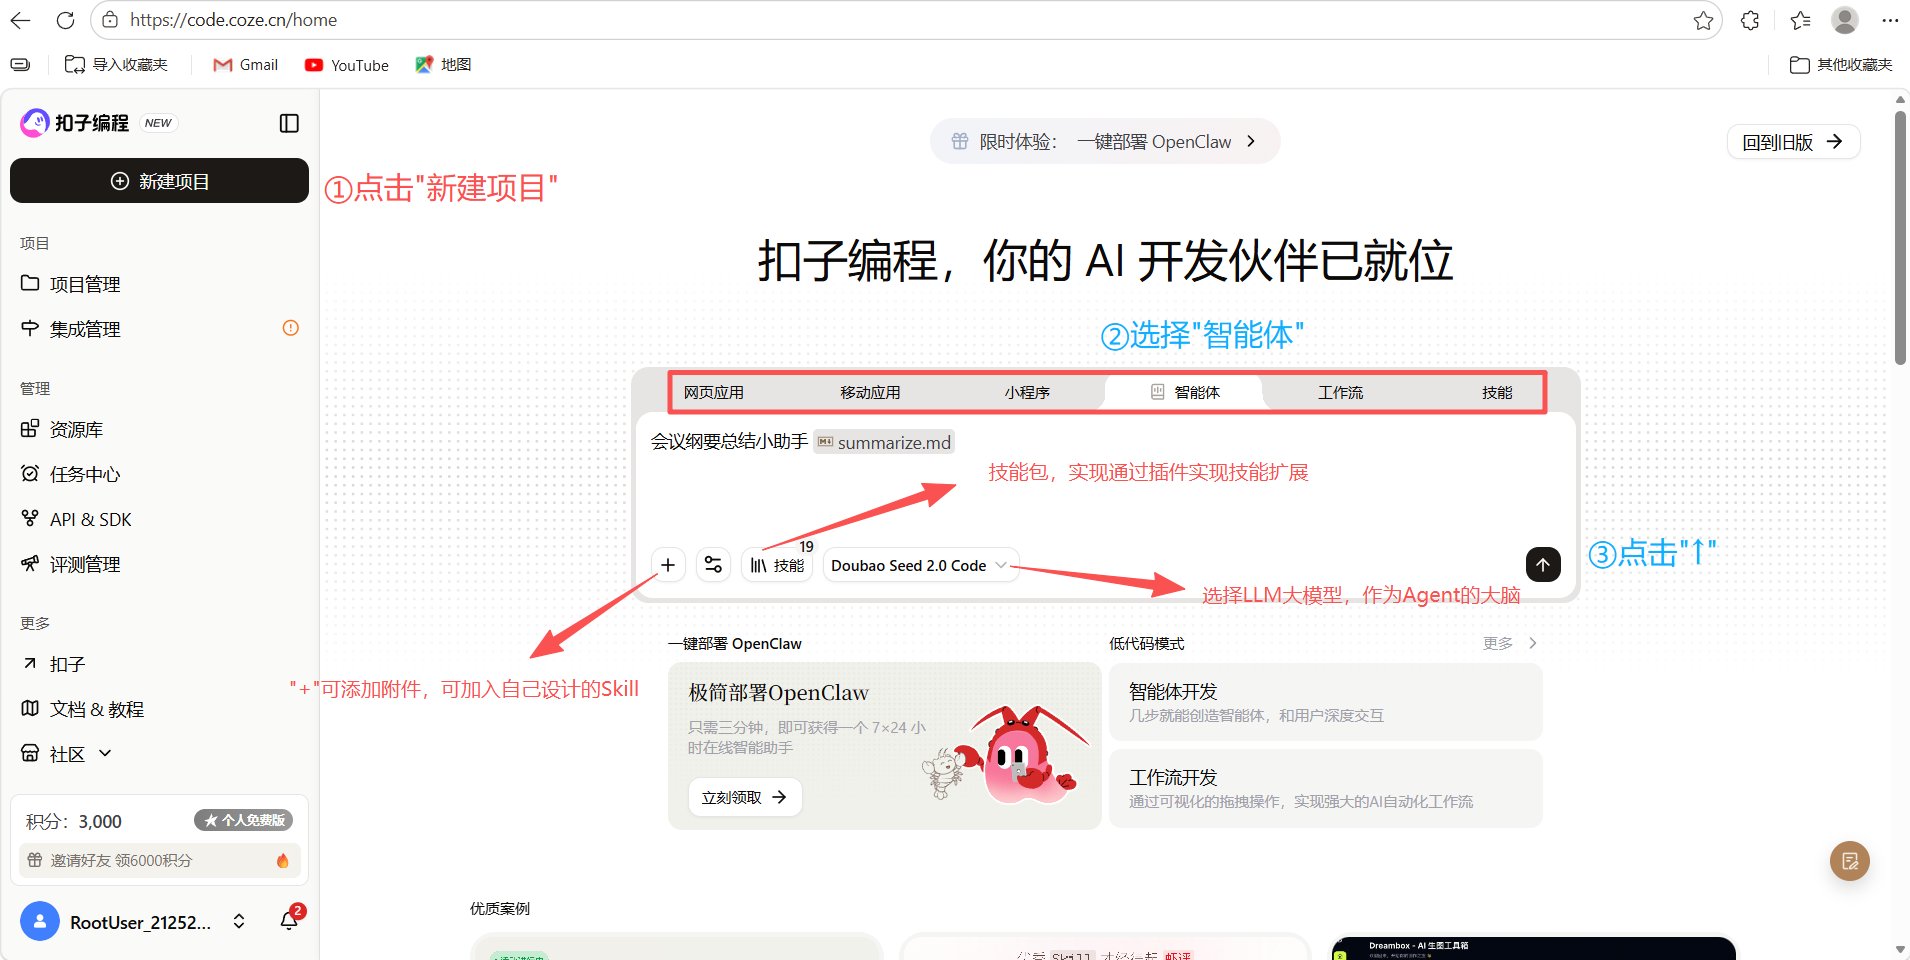The image size is (1910, 960).
Task: Click the 新建项目 button
Action: 159,181
